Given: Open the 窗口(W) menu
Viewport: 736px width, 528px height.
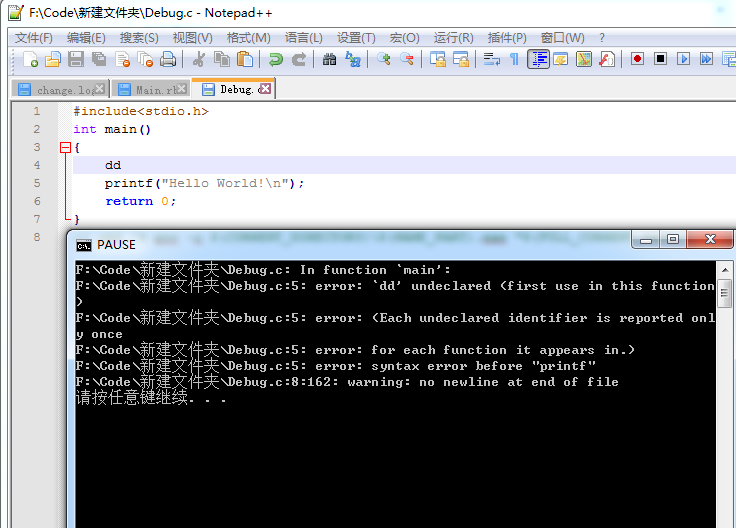Looking at the screenshot, I should 562,38.
